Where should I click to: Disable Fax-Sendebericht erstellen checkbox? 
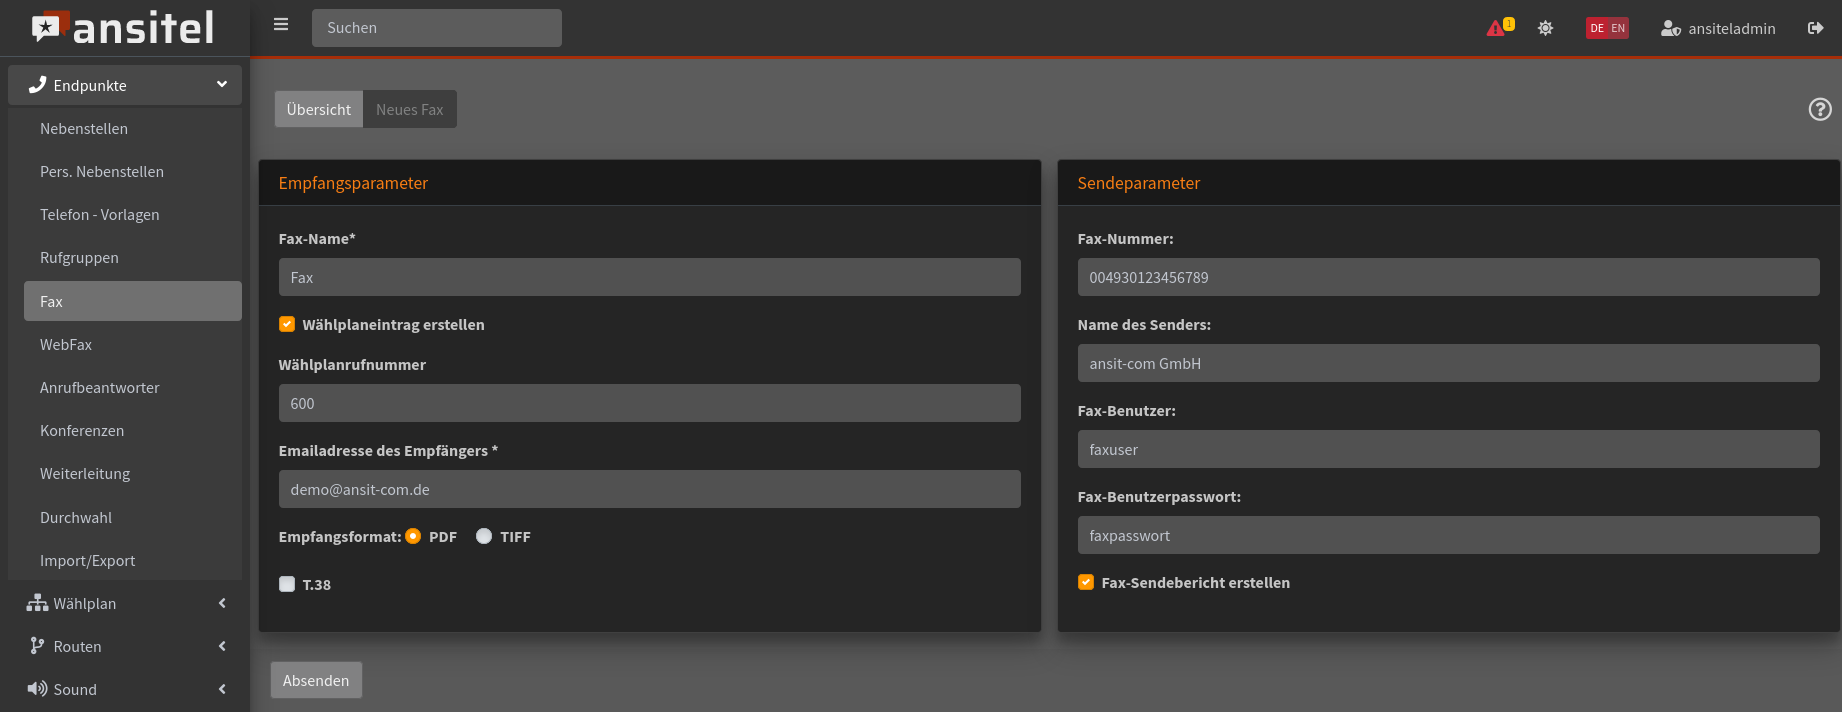pyautogui.click(x=1086, y=582)
